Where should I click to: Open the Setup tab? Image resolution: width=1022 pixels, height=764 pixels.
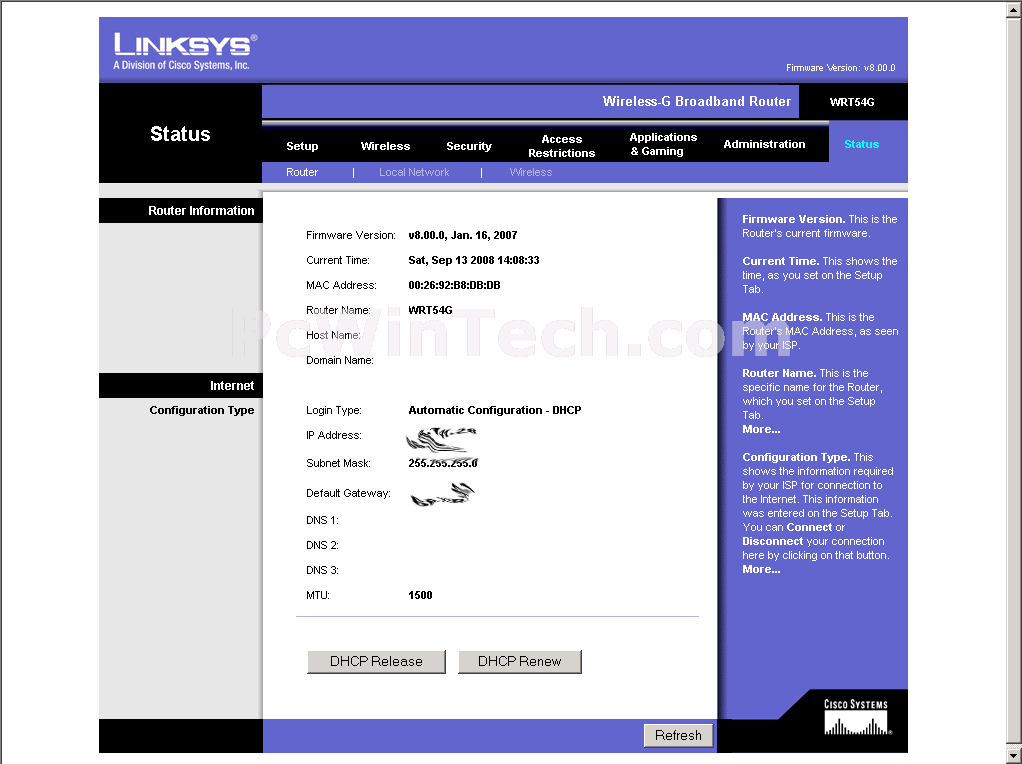302,146
